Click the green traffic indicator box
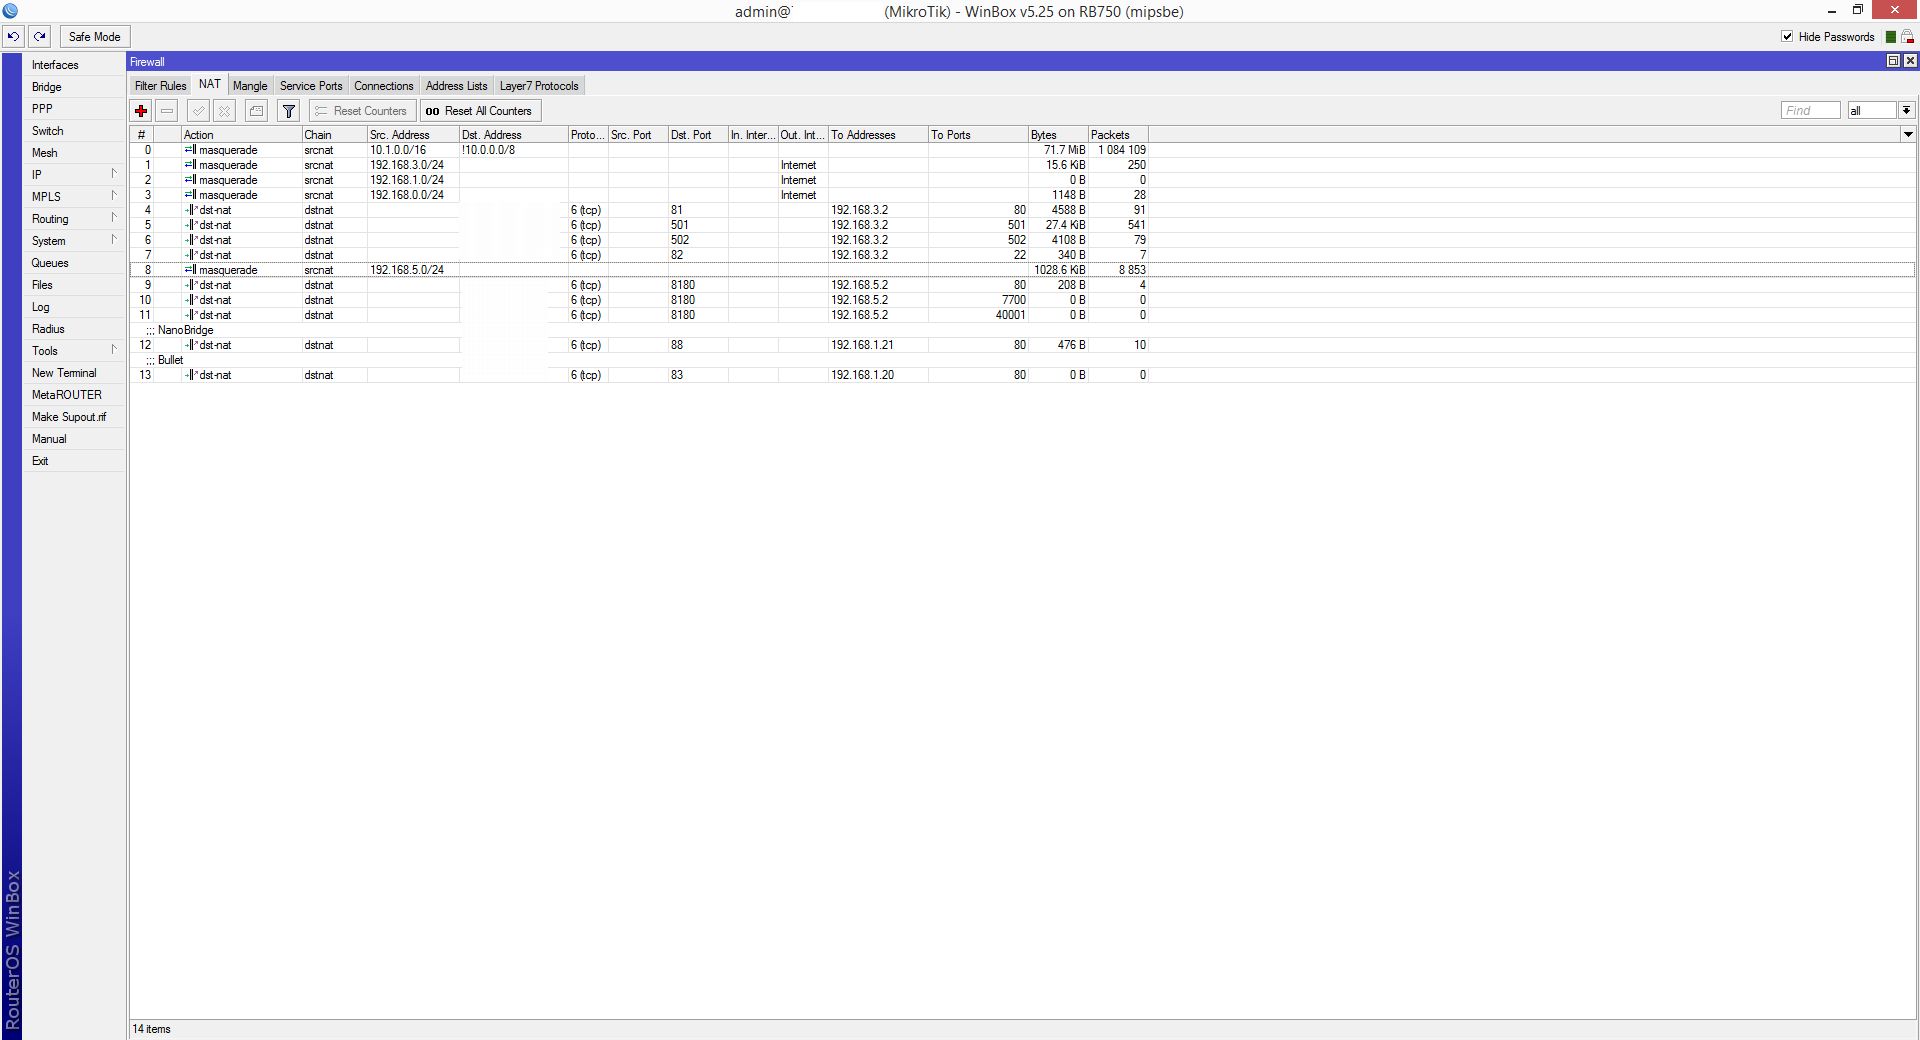This screenshot has height=1040, width=1920. pos(1890,37)
